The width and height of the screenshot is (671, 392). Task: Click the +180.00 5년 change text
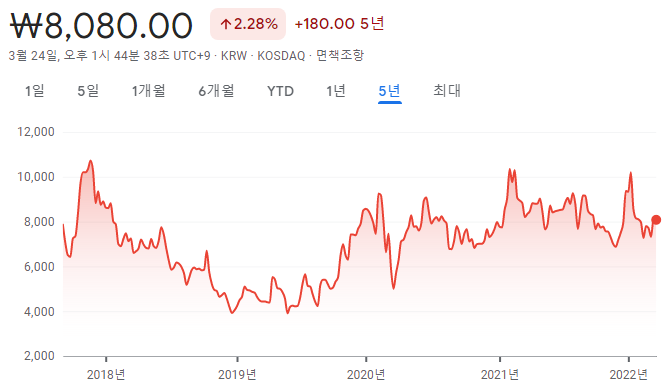339,24
